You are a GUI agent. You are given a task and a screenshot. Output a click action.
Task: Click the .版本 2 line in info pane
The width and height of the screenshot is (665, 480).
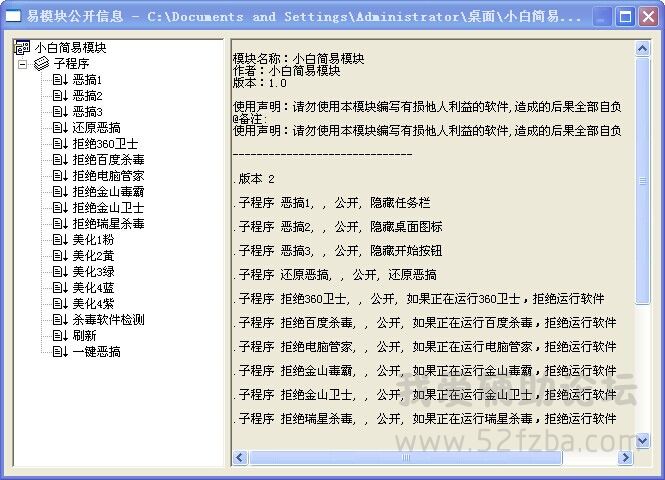(254, 179)
